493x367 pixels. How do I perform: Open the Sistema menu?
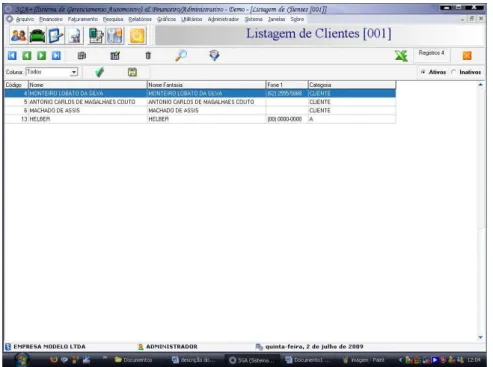[254, 19]
